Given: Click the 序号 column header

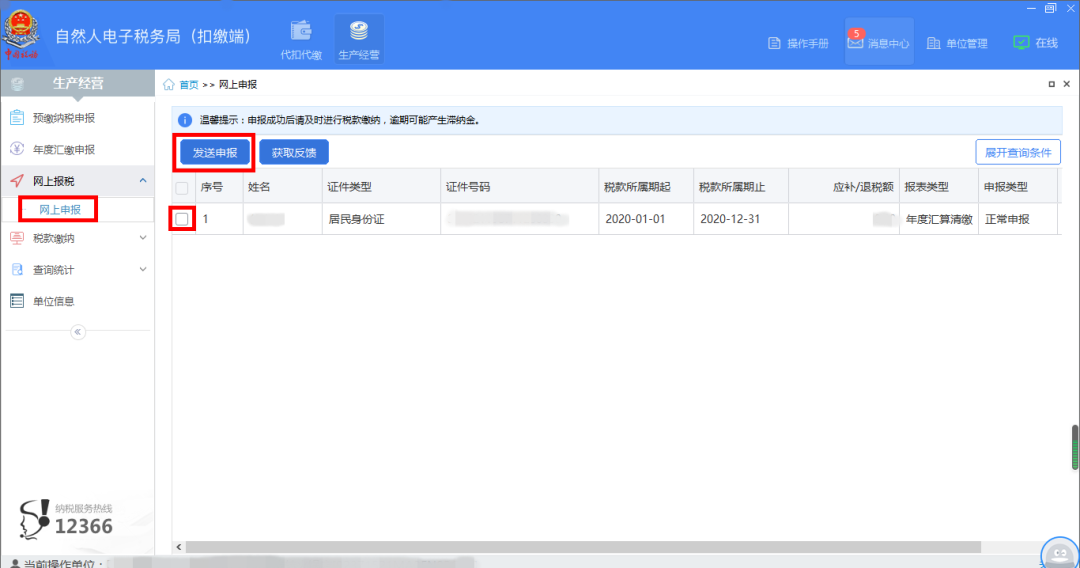Looking at the screenshot, I should click(x=219, y=187).
